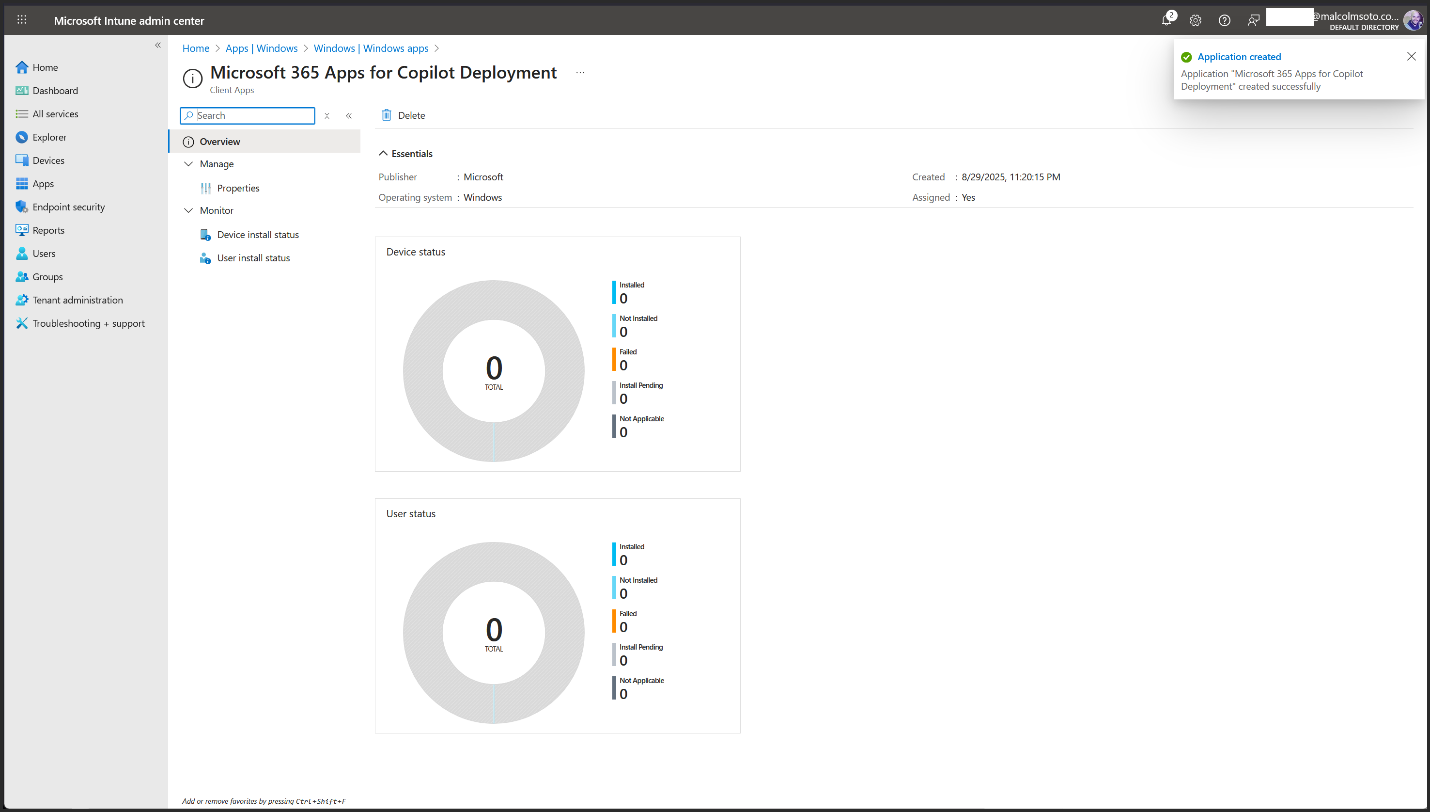Click the user account avatar
1430x812 pixels.
coord(1412,20)
